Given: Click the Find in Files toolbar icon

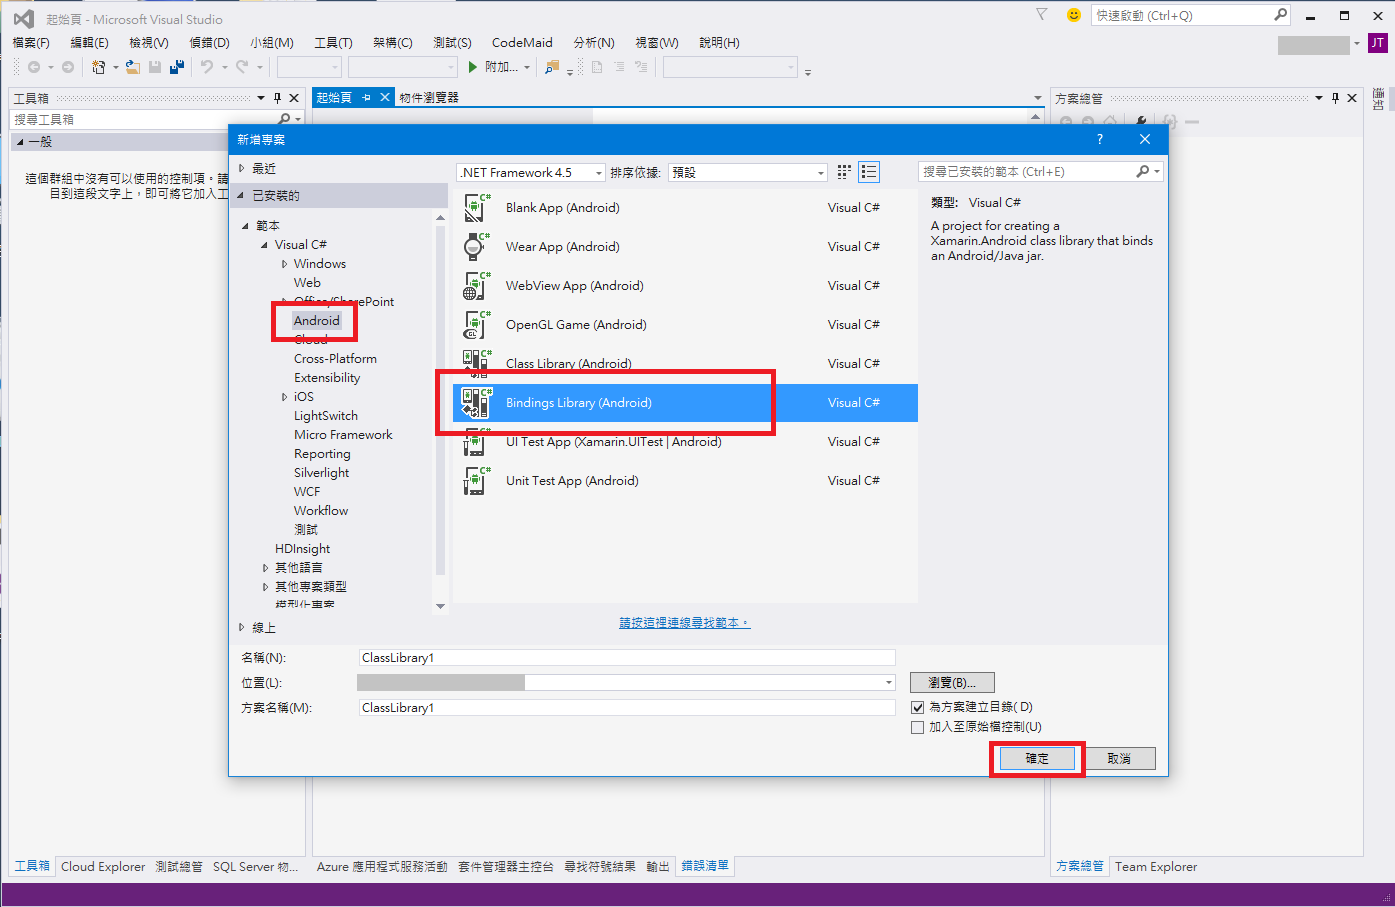Looking at the screenshot, I should 551,67.
